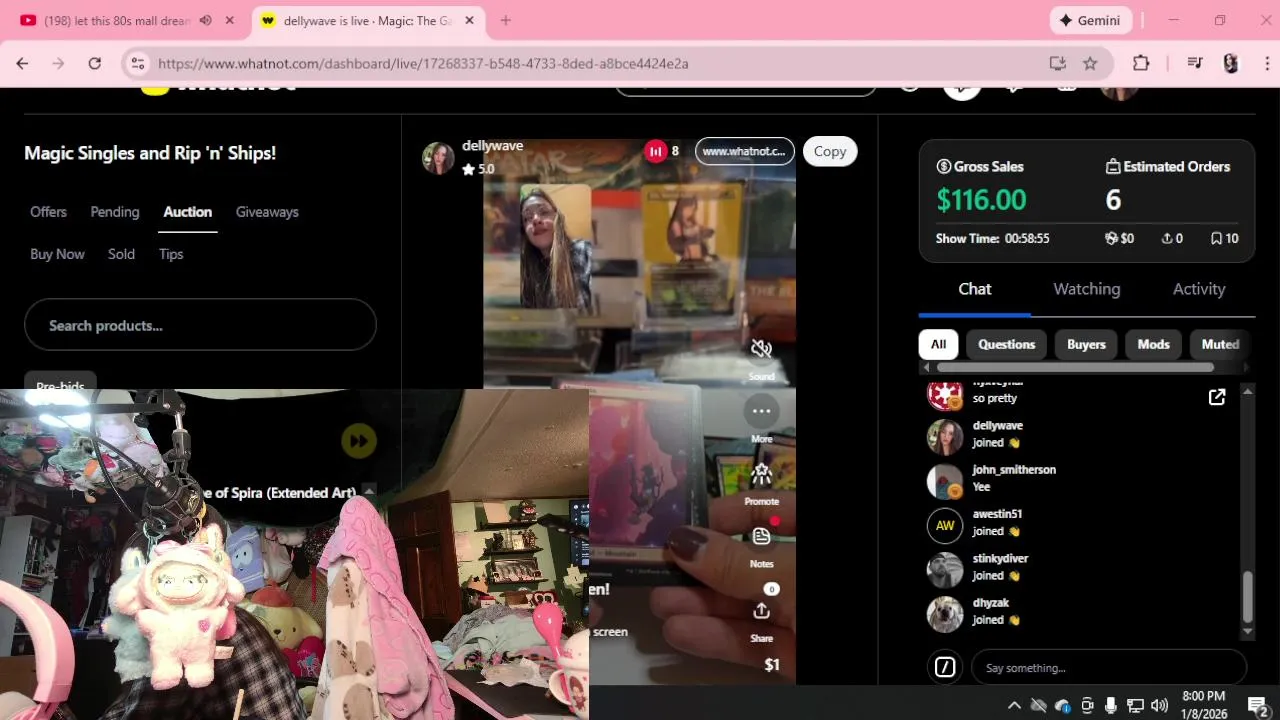Expand the Spira Extended Art item
Screen dimensions: 1280x720
(x=369, y=490)
